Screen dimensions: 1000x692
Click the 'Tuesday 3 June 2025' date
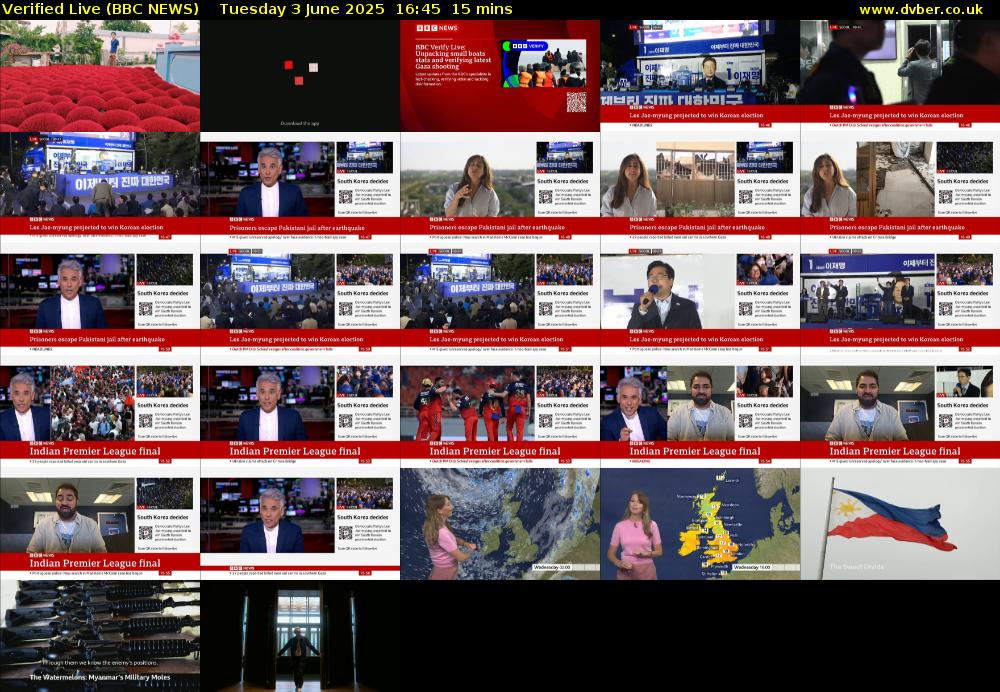[x=302, y=10]
